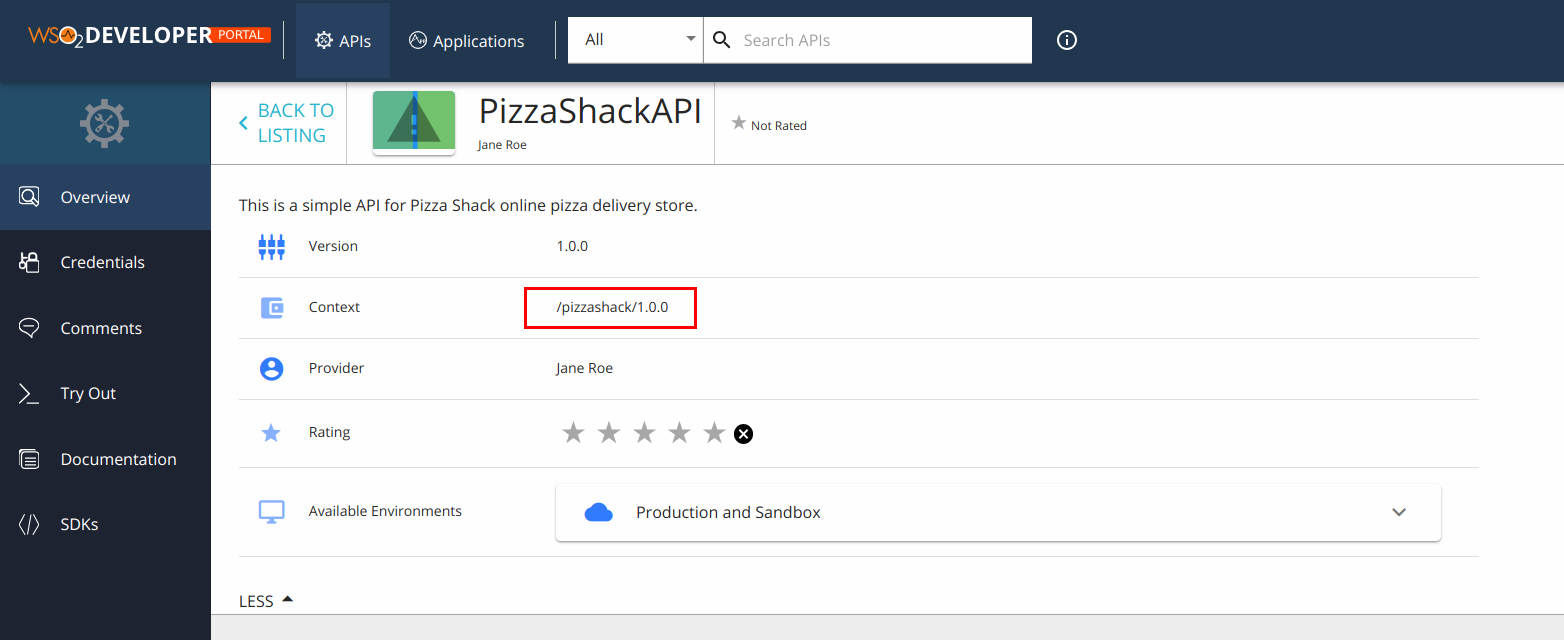The height and width of the screenshot is (640, 1564).
Task: Rate the API five stars
Action: tap(714, 433)
